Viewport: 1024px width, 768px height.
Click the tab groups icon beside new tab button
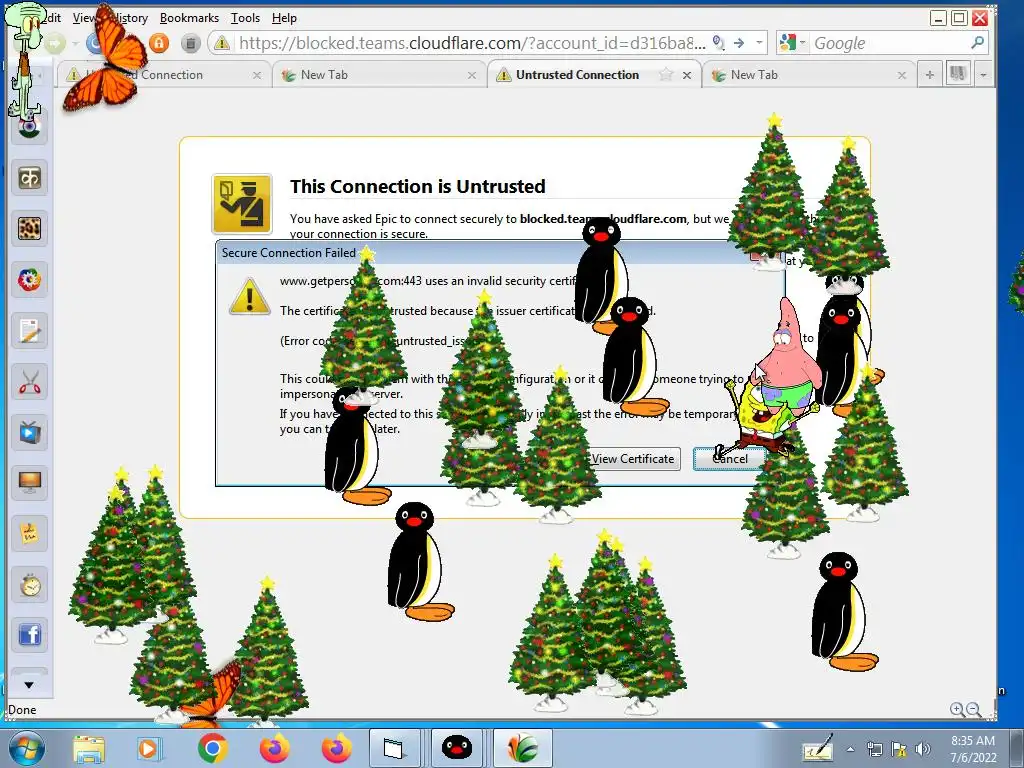[x=958, y=74]
